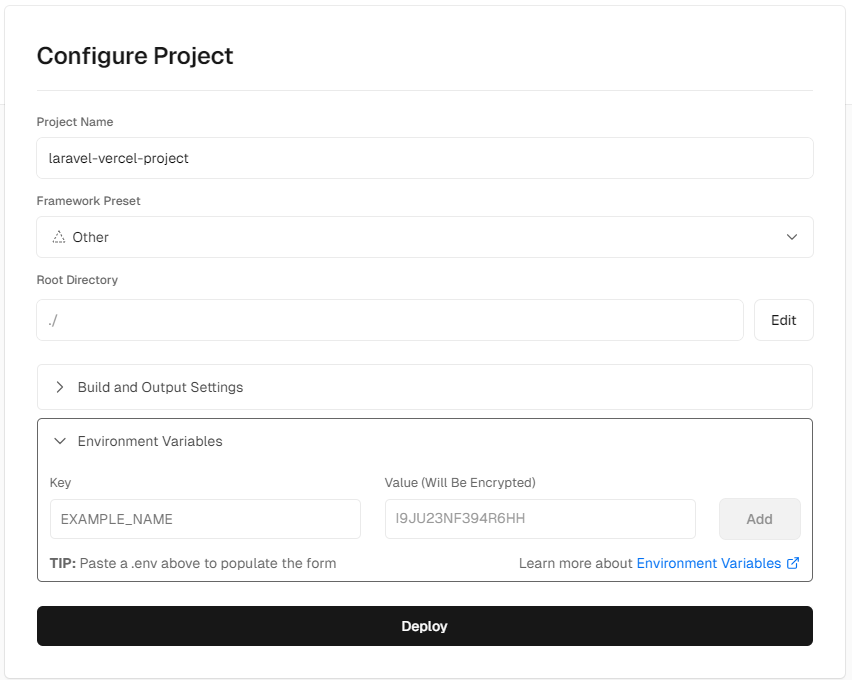This screenshot has height=680, width=852.
Task: Expand Build and Output Settings chevron
Action: pyautogui.click(x=60, y=387)
